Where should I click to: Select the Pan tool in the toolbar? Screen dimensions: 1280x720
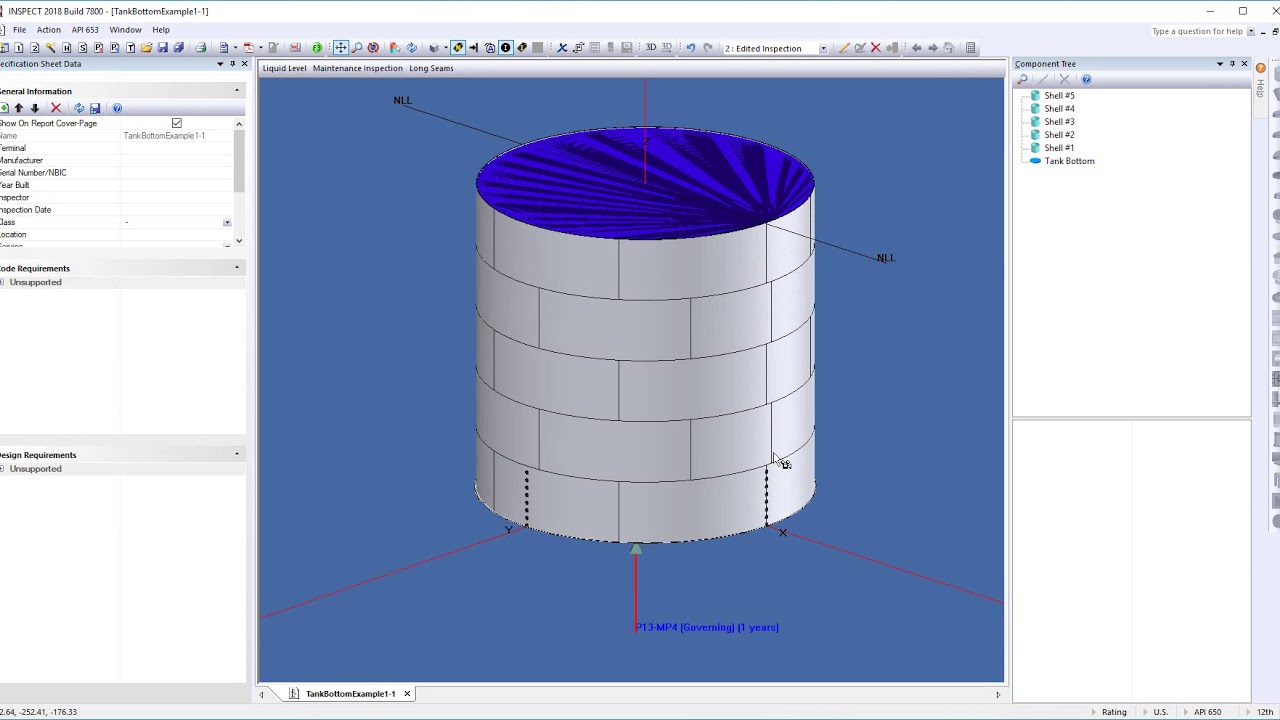pos(340,47)
